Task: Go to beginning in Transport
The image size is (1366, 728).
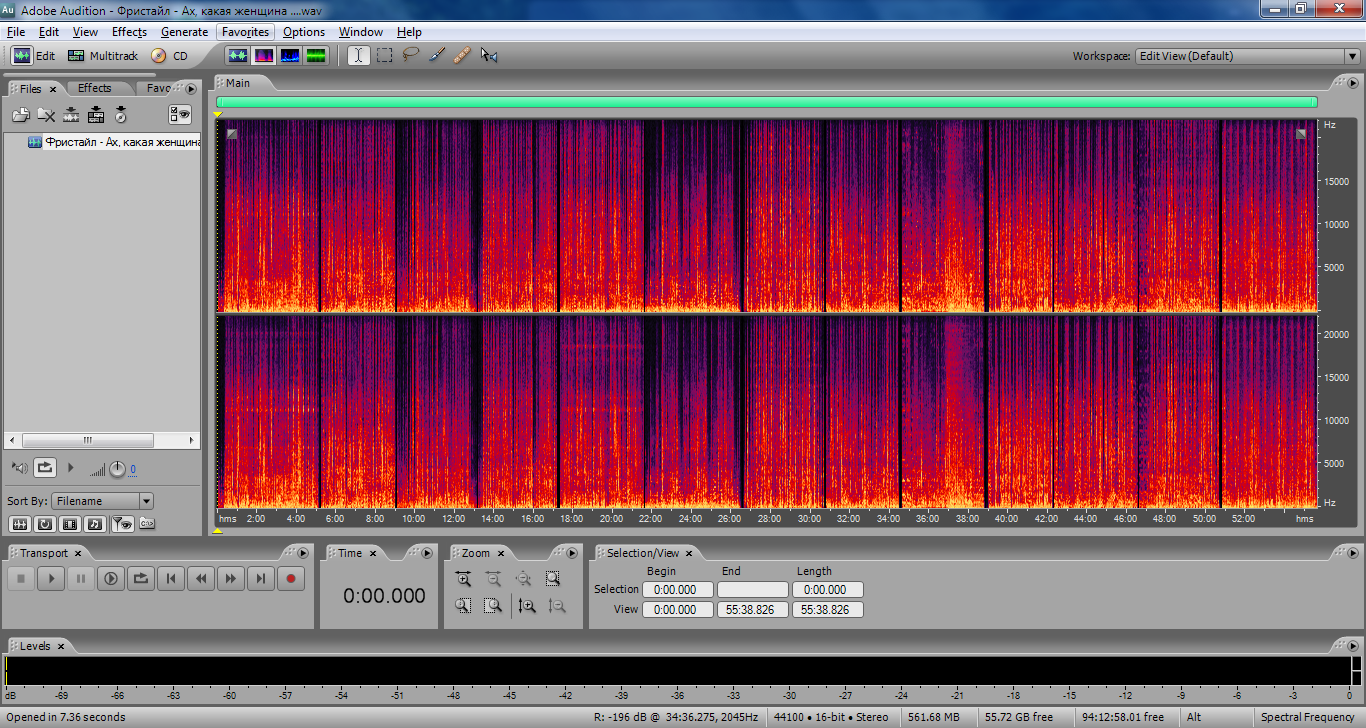Action: 171,578
